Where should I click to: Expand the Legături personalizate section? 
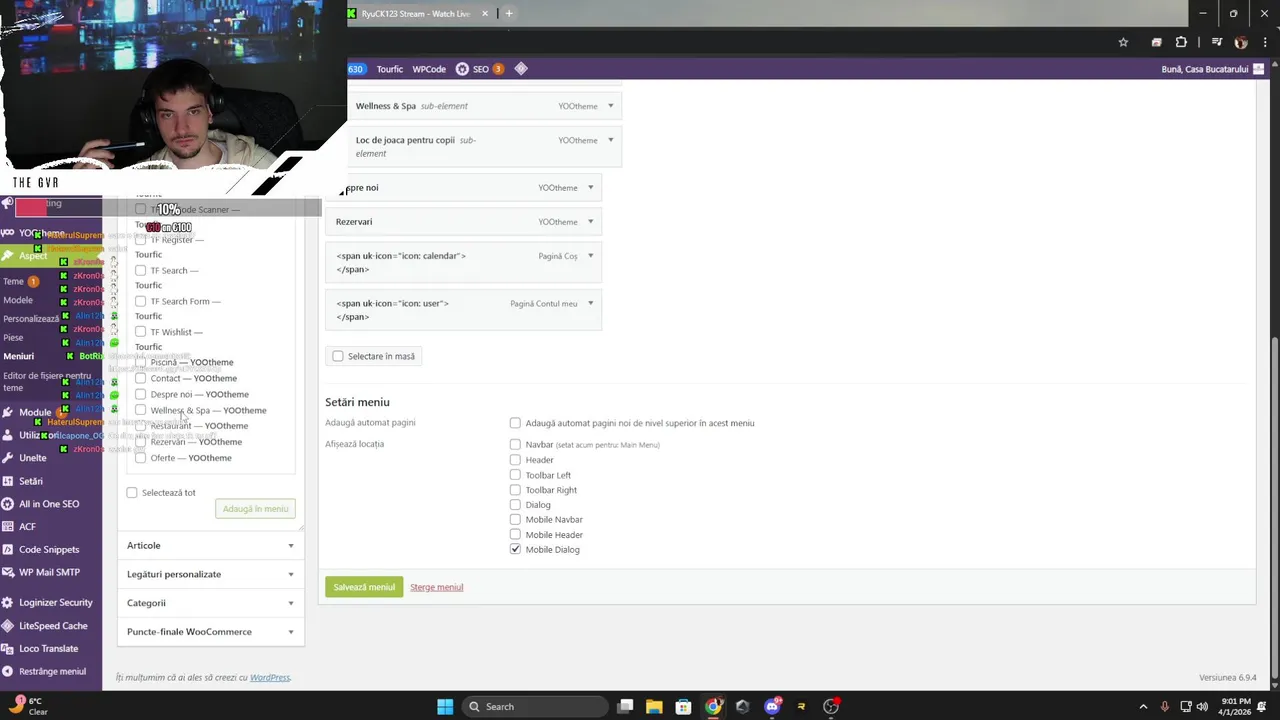click(211, 574)
